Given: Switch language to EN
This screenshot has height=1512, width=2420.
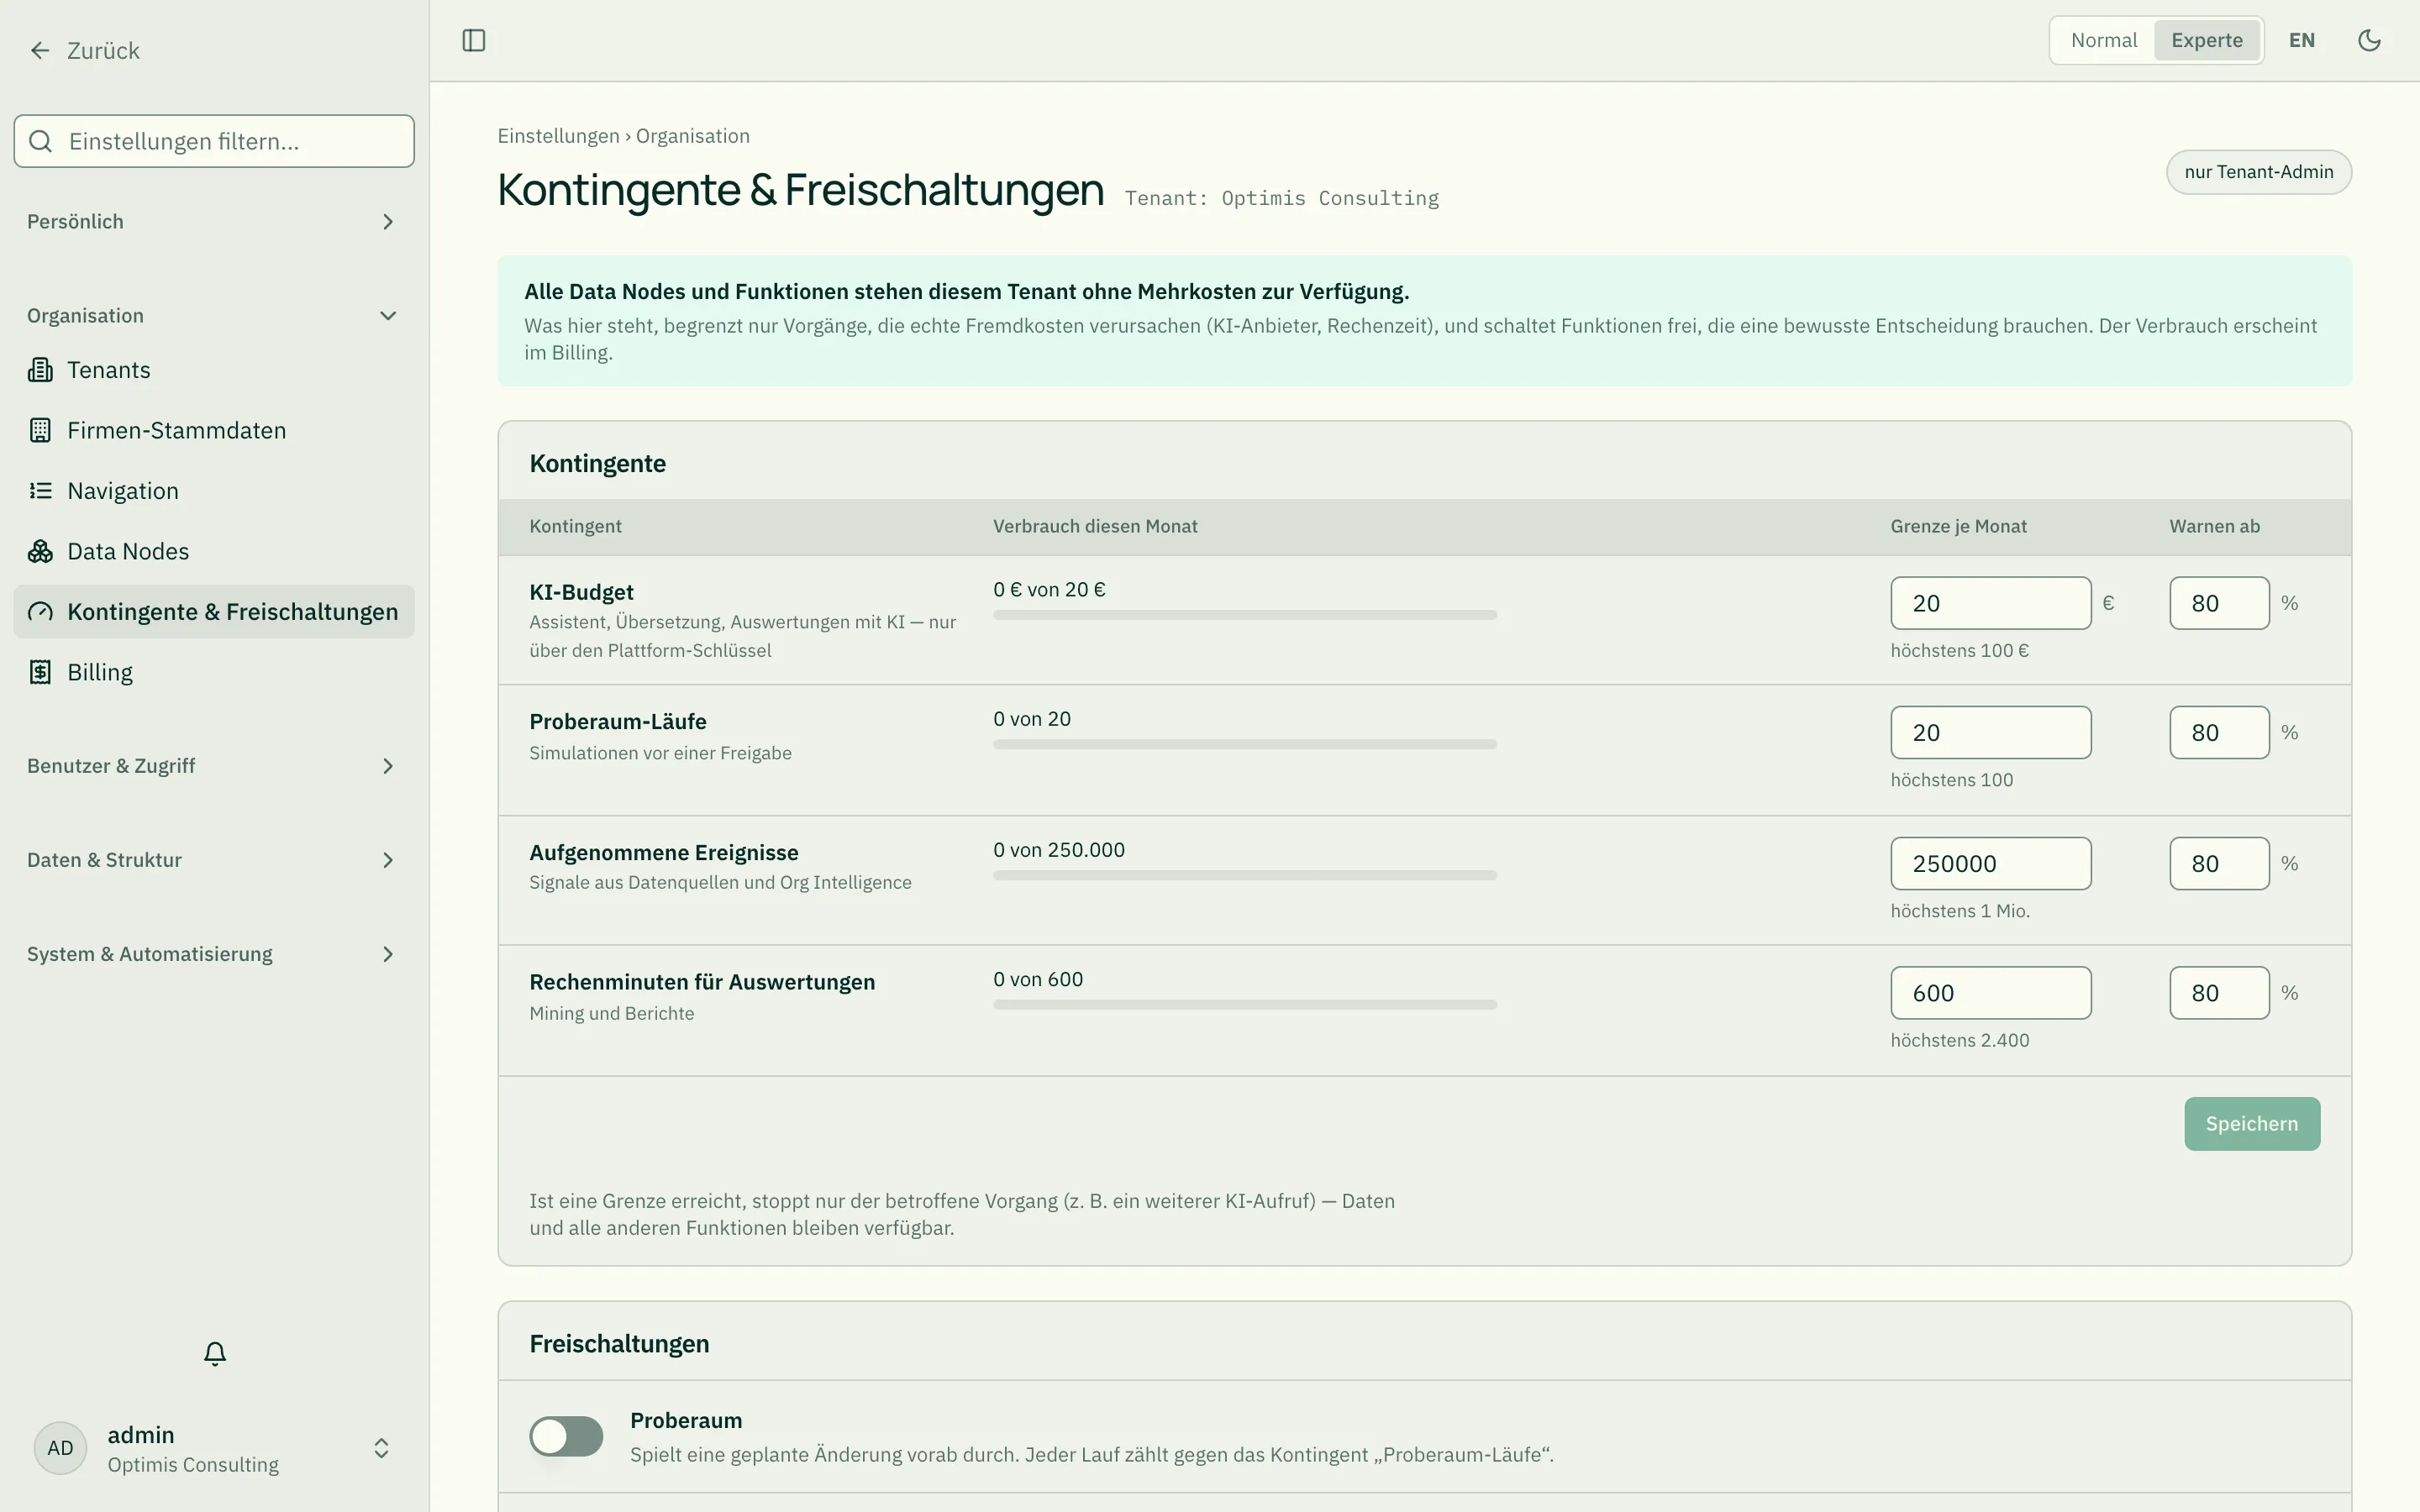Looking at the screenshot, I should (x=2301, y=40).
